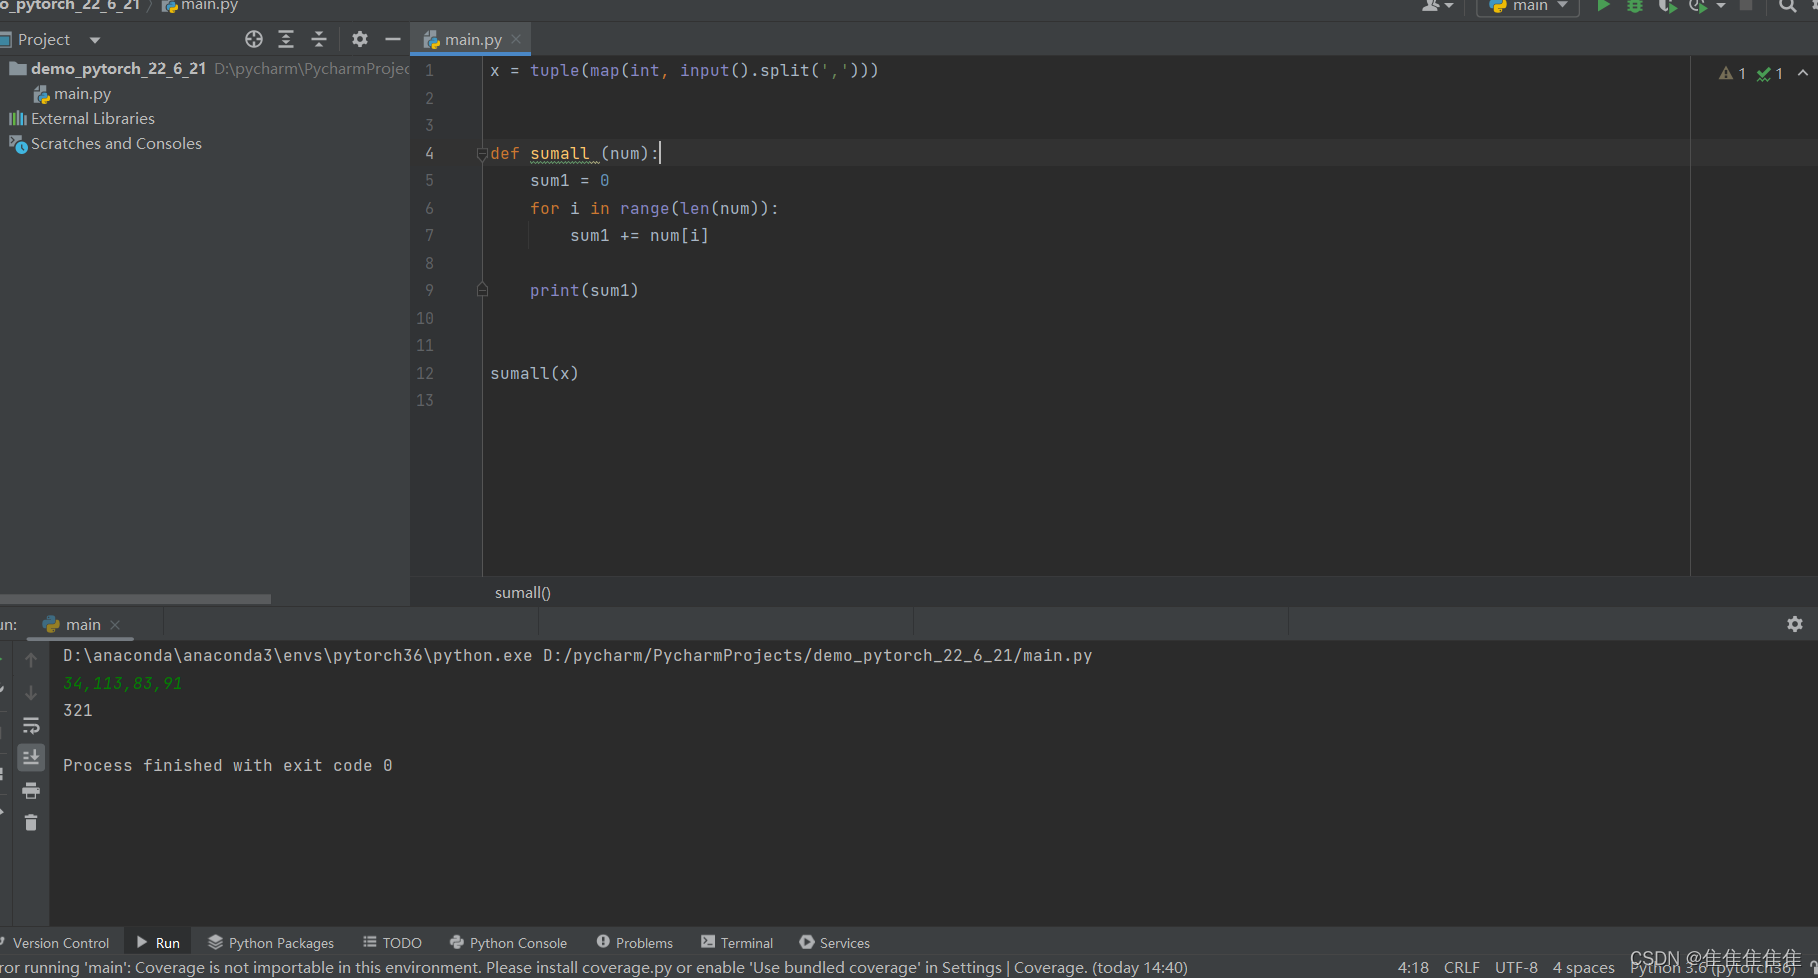Click the python.exe command line in console

pos(577,656)
